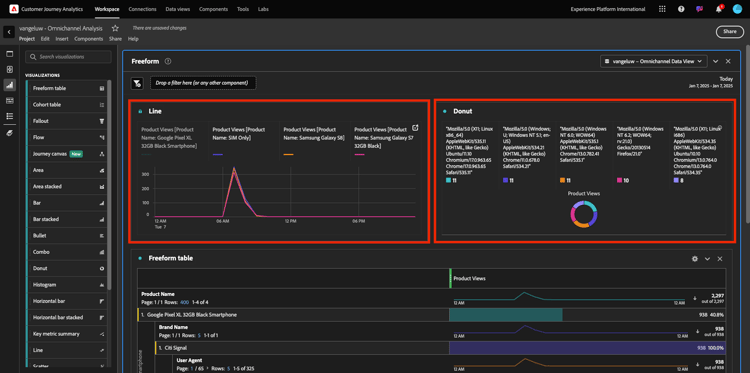Open the app switcher grid icon
The width and height of the screenshot is (750, 373).
click(x=662, y=9)
